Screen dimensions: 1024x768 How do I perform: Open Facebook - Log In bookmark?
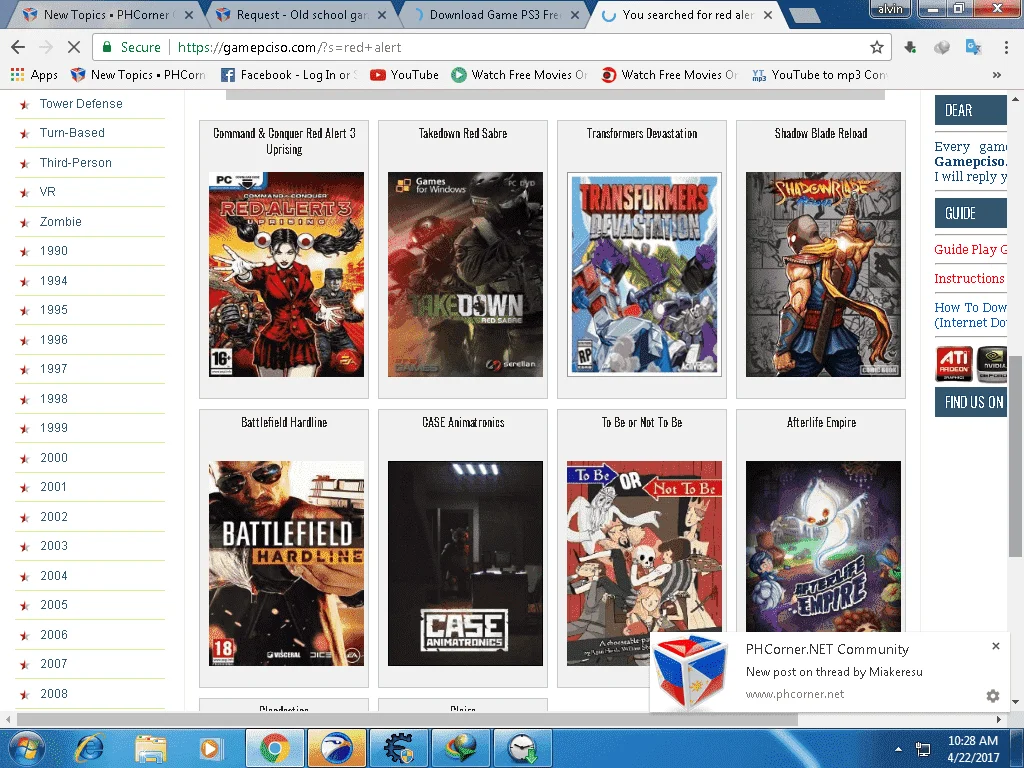click(x=290, y=75)
